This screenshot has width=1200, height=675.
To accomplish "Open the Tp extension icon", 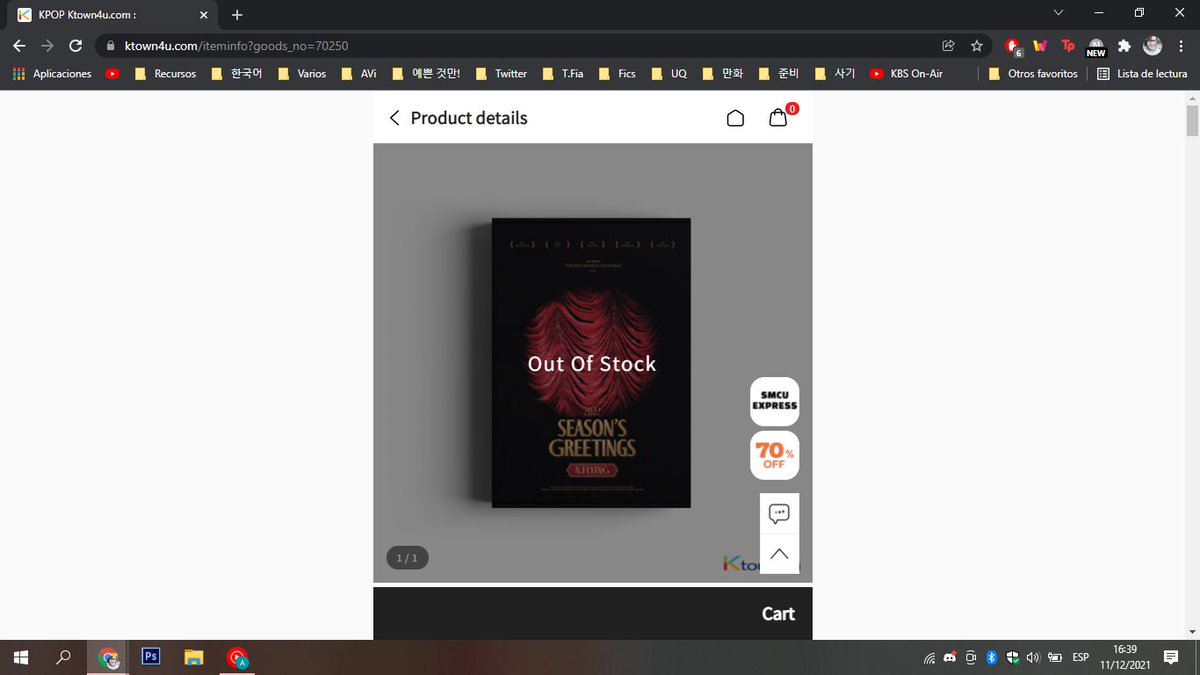I will [1068, 46].
